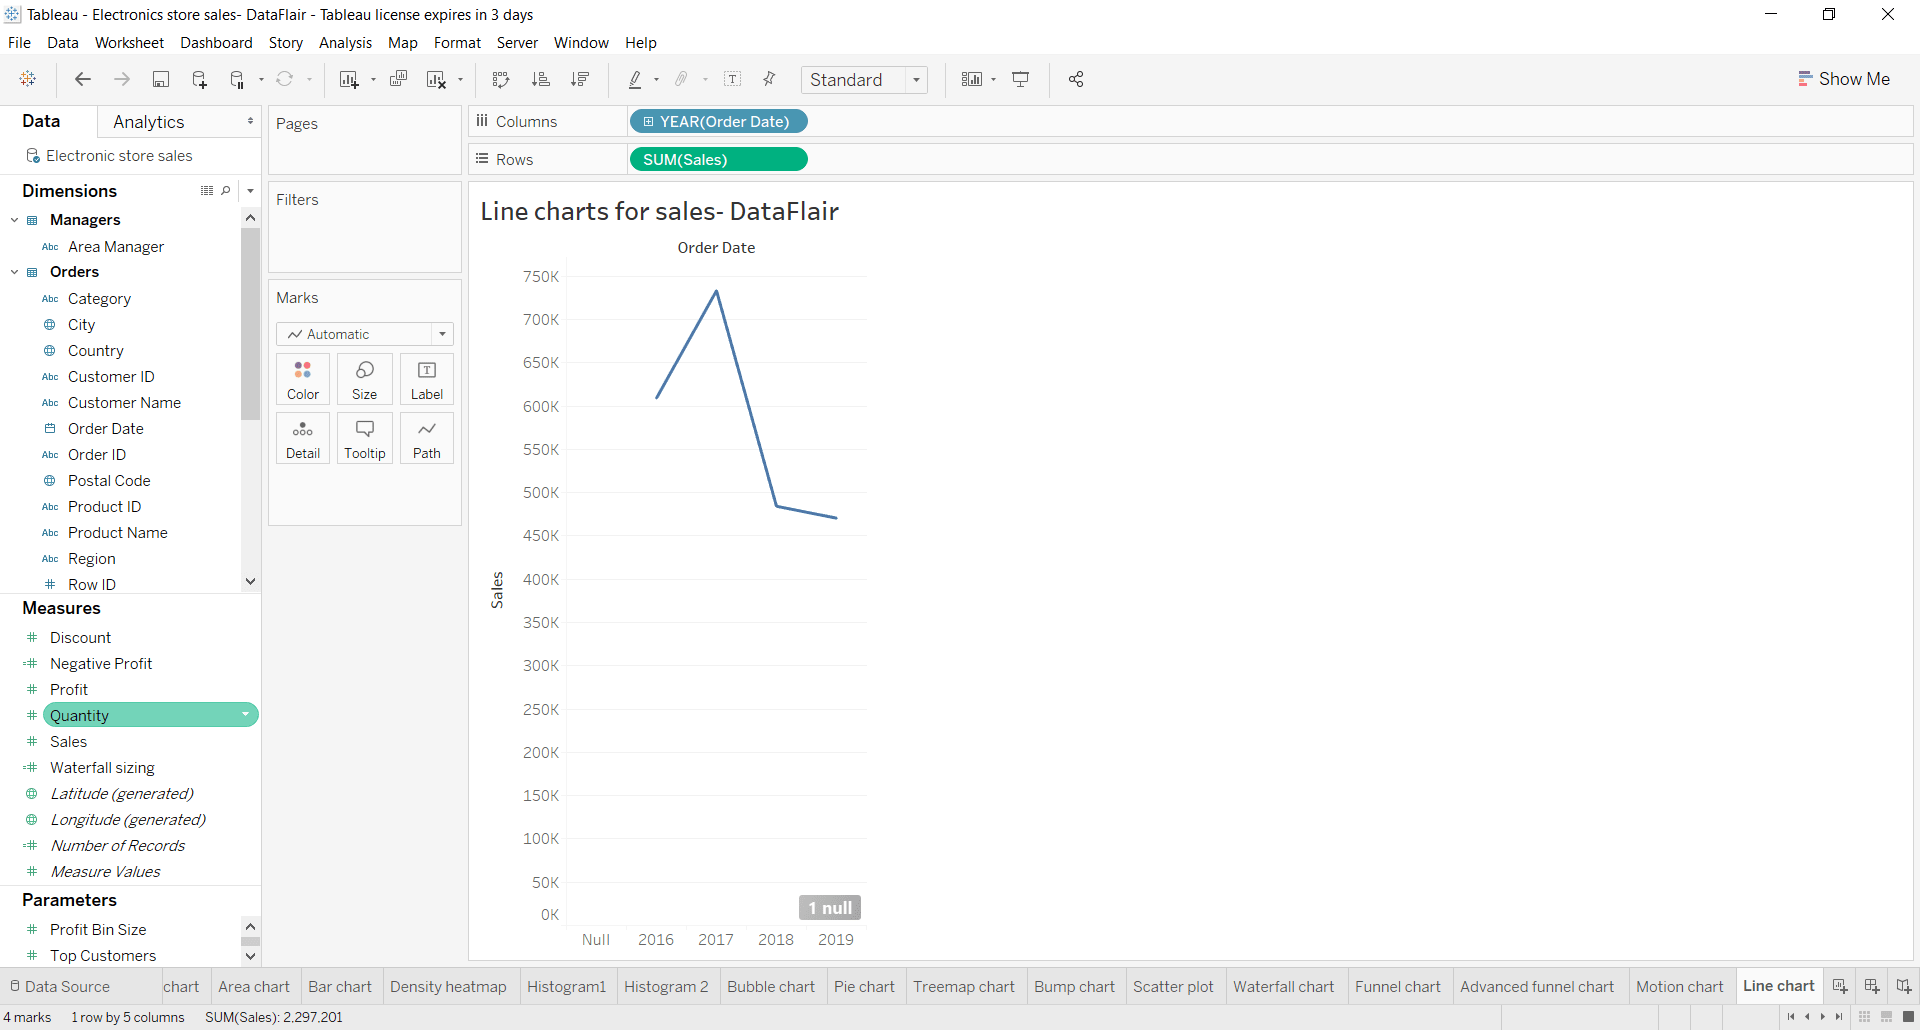Collapse the Managers table group
The width and height of the screenshot is (1920, 1030).
pyautogui.click(x=15, y=220)
